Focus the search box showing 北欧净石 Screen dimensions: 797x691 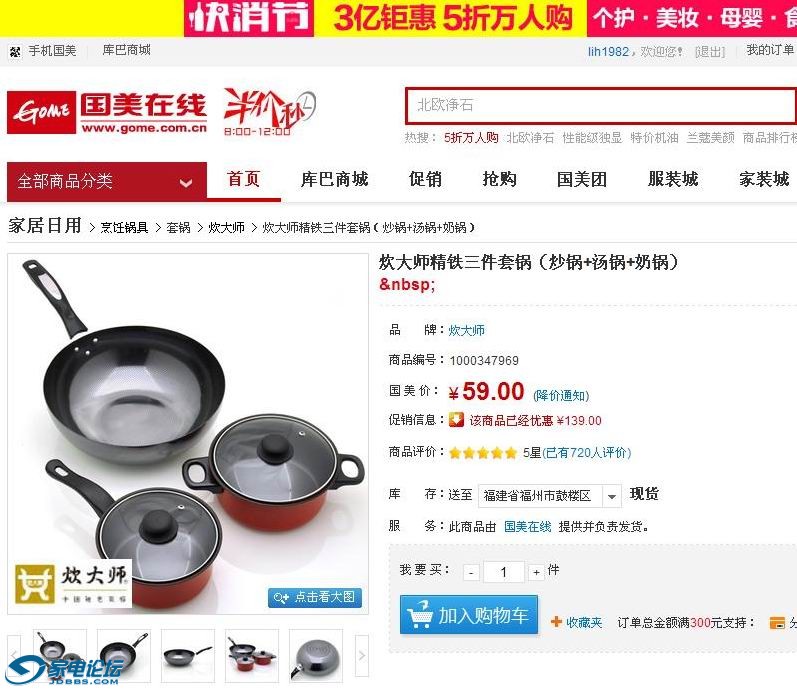[600, 106]
